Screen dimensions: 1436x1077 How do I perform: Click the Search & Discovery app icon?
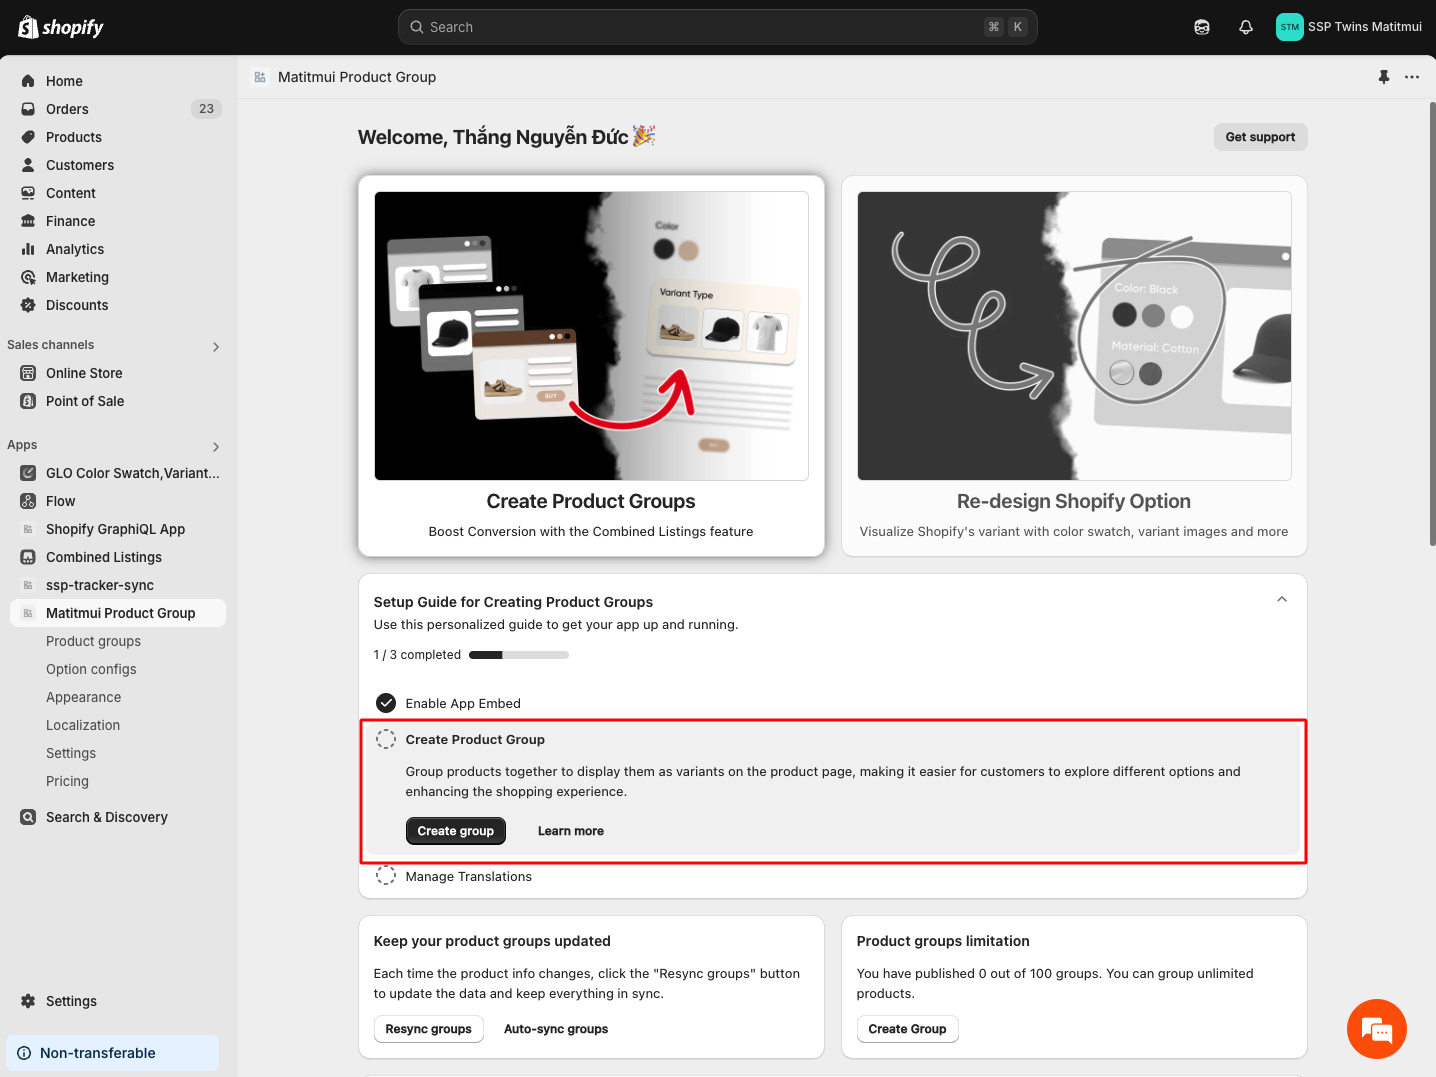pyautogui.click(x=28, y=817)
